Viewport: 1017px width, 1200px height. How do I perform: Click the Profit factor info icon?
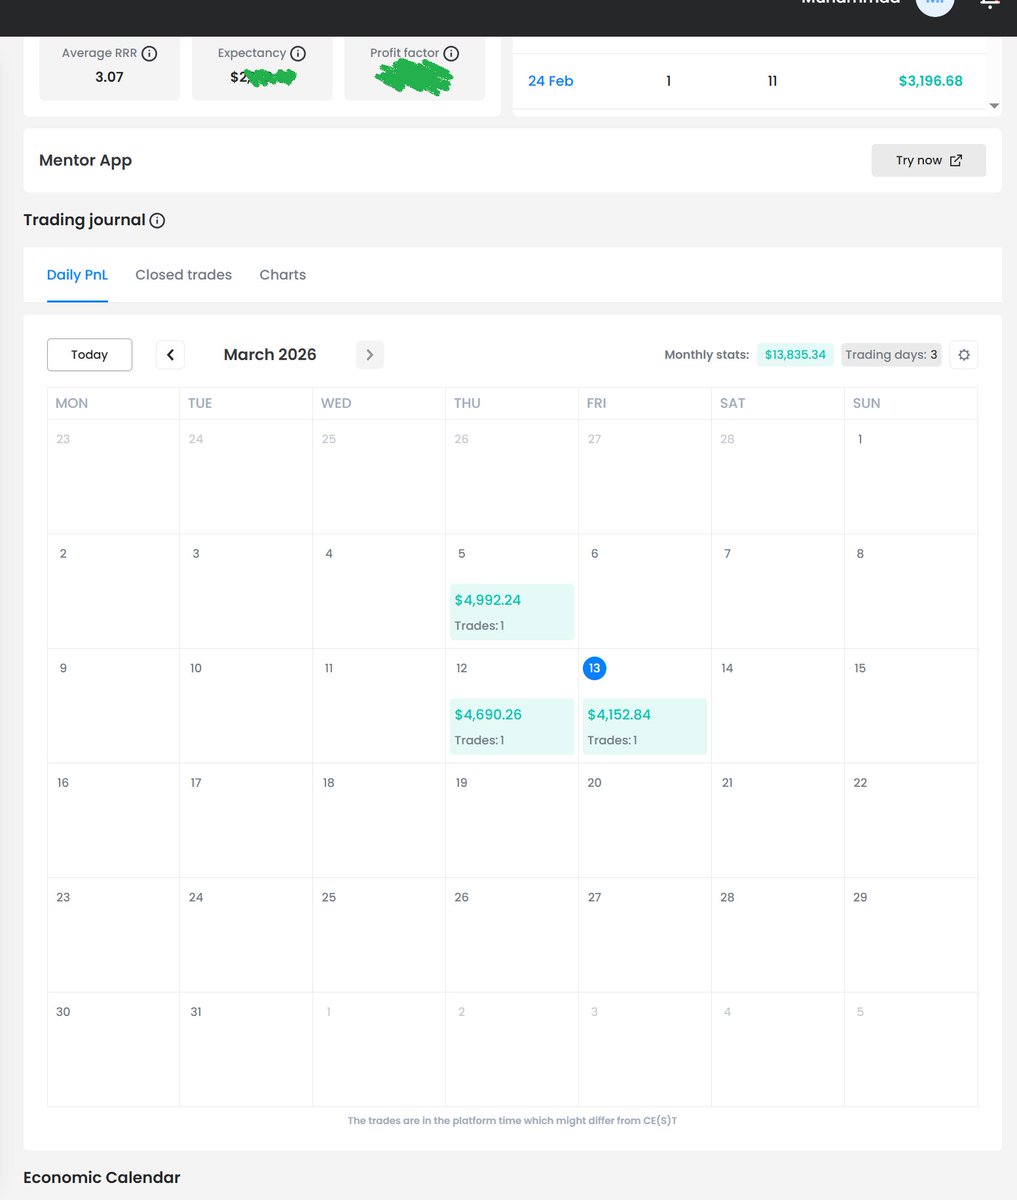tap(451, 53)
